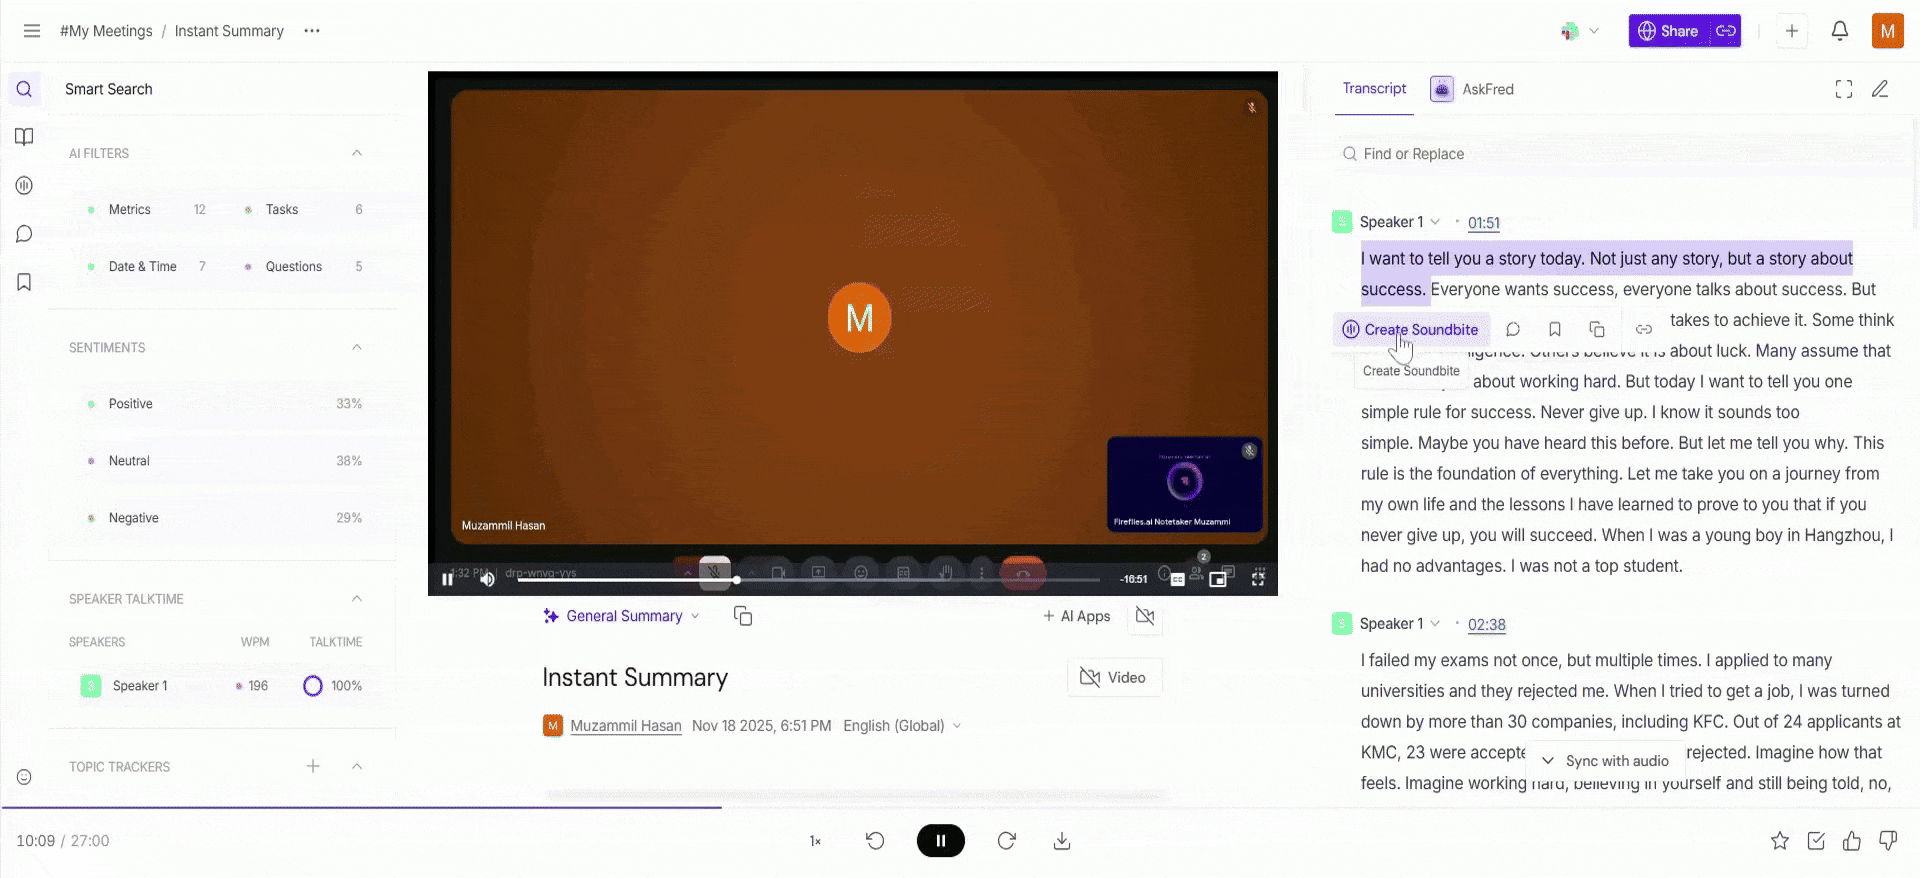Switch to the AskFred tab

click(1472, 89)
